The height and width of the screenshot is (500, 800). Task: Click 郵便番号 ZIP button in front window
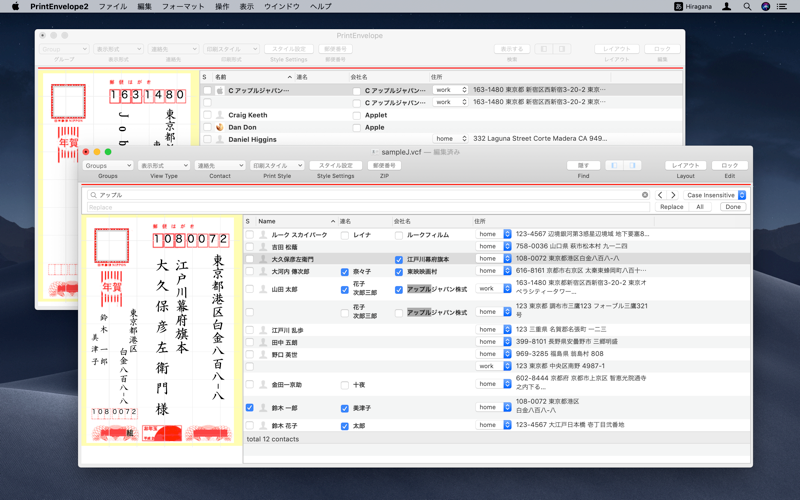tap(384, 165)
